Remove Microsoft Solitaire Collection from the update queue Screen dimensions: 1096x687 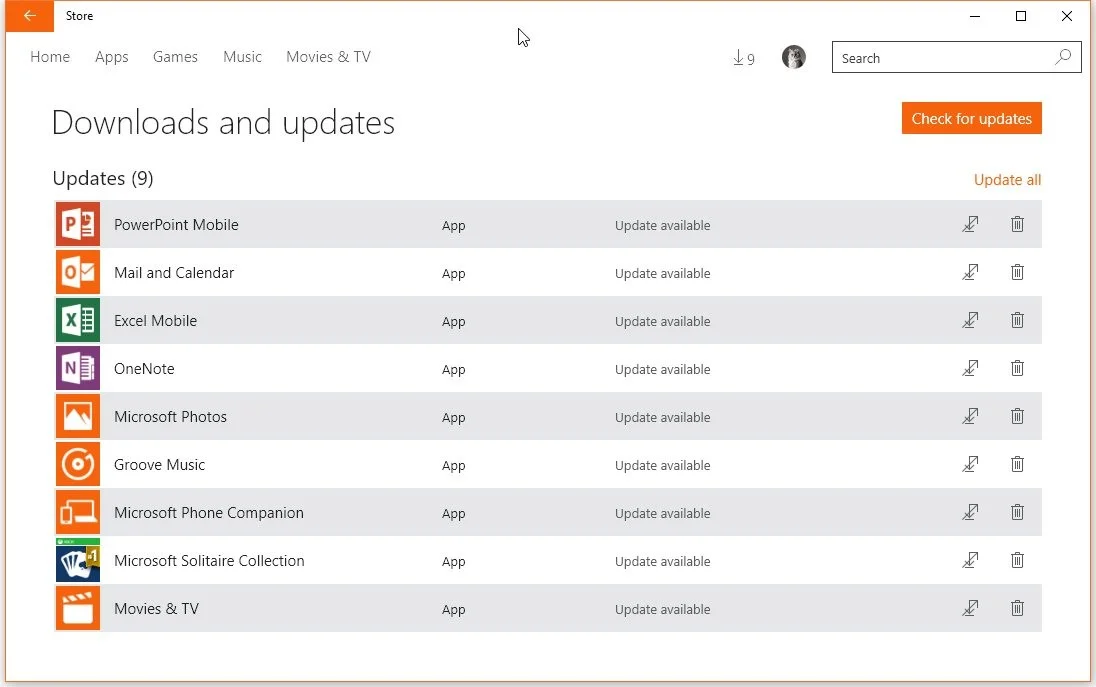point(1017,560)
